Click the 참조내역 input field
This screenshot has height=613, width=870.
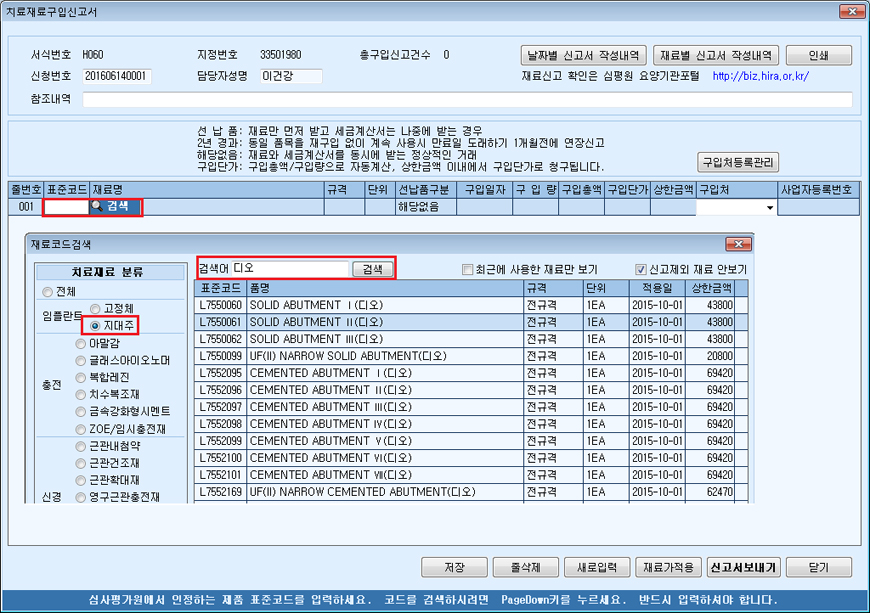[467, 100]
